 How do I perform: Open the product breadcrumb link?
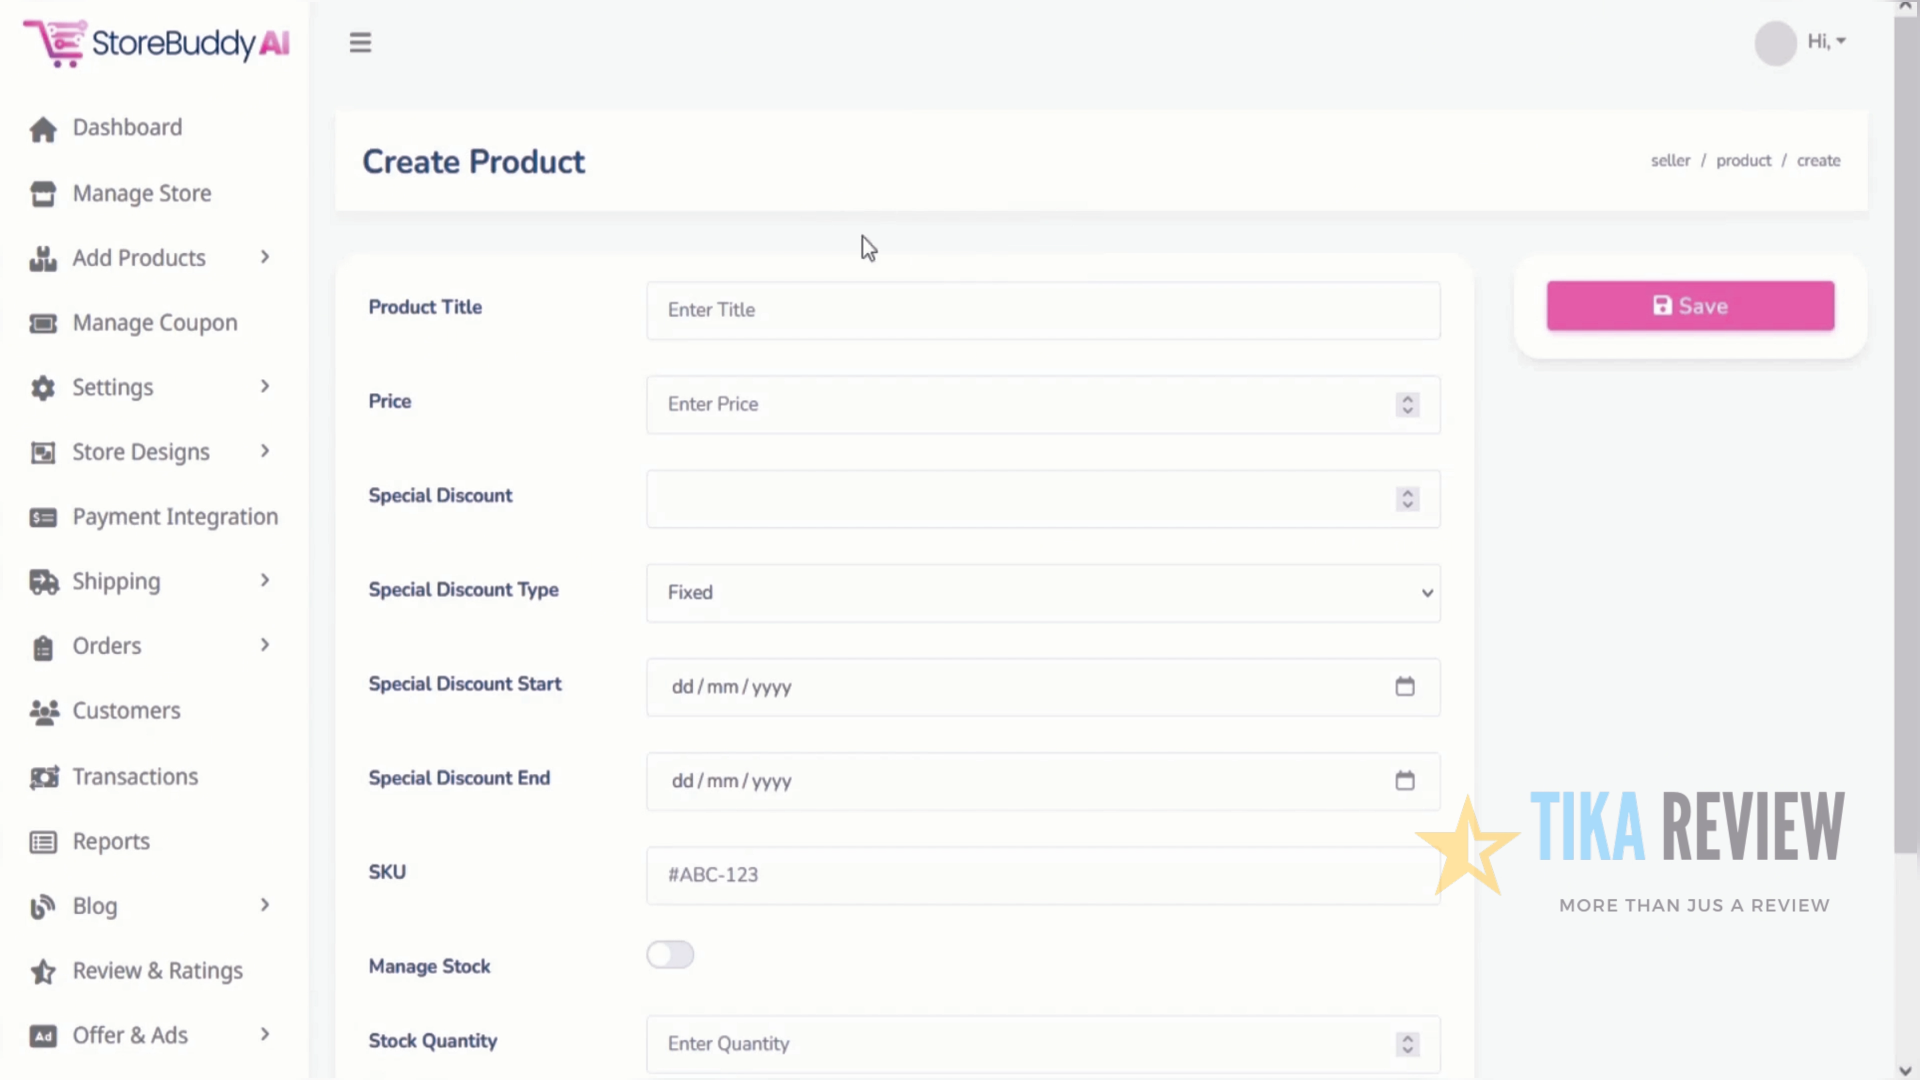[x=1744, y=160]
